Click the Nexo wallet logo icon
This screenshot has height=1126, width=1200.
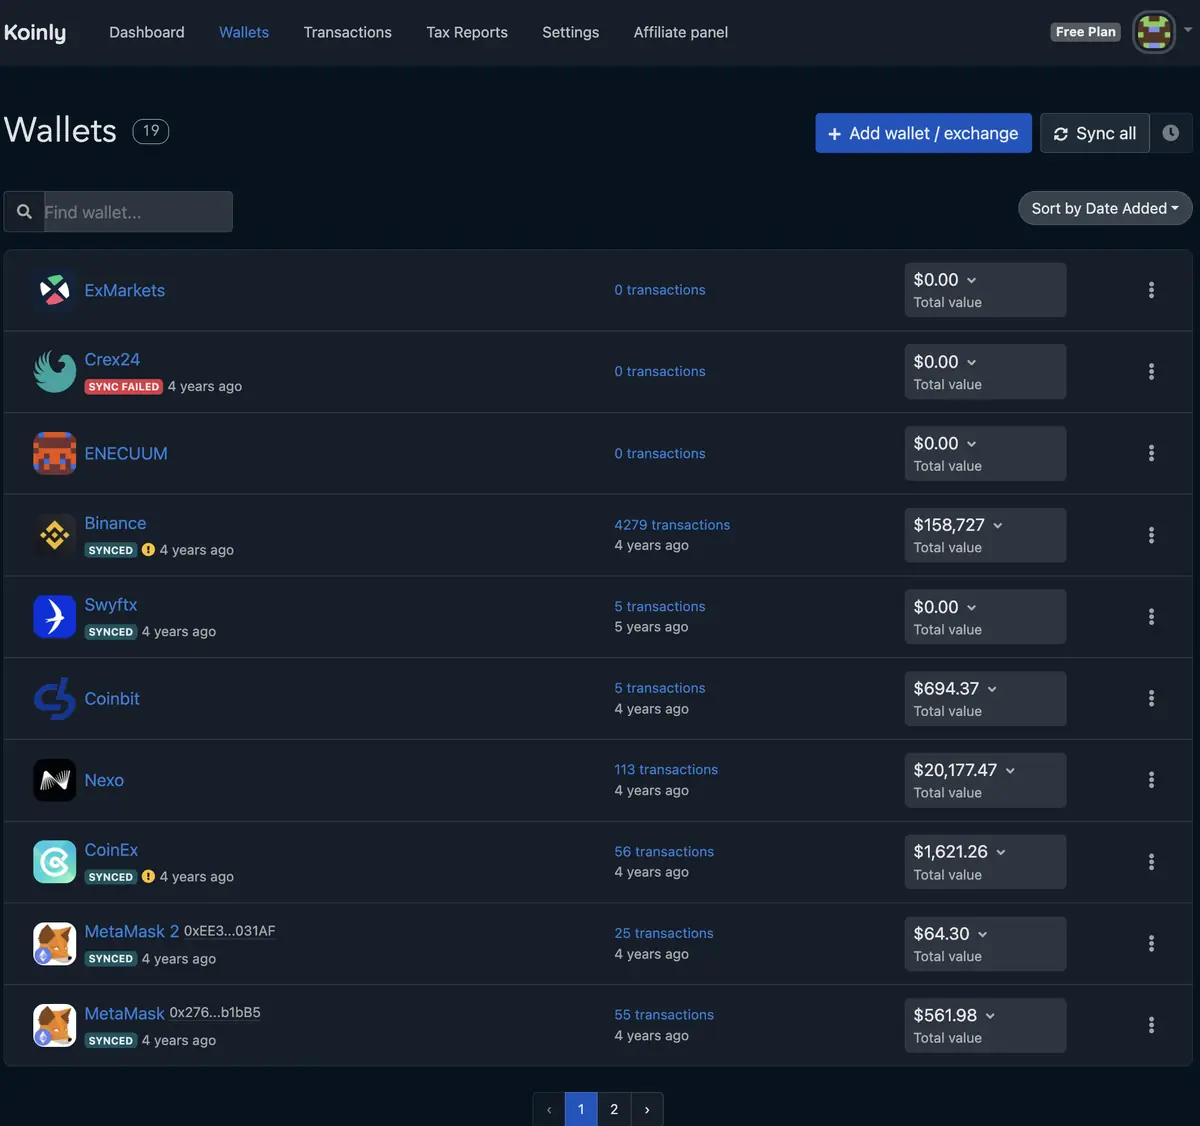pos(54,780)
